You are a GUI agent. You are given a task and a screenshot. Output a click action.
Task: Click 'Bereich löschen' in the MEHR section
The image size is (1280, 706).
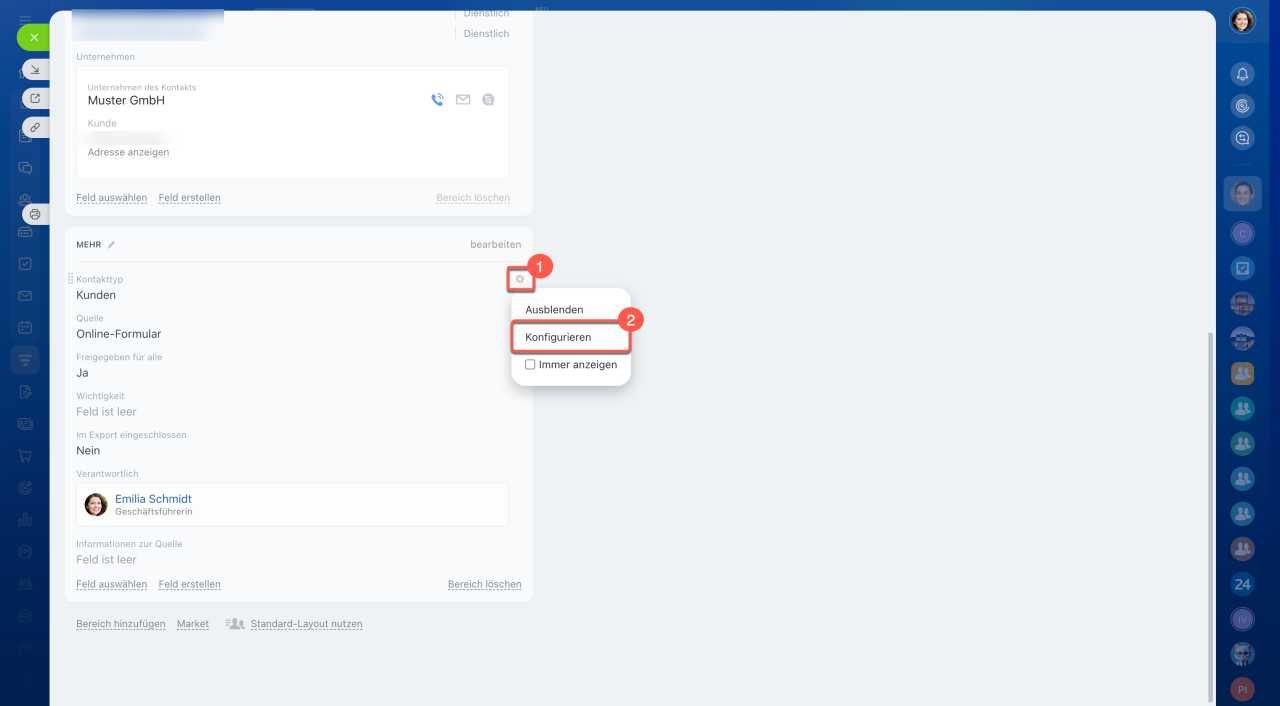point(485,584)
